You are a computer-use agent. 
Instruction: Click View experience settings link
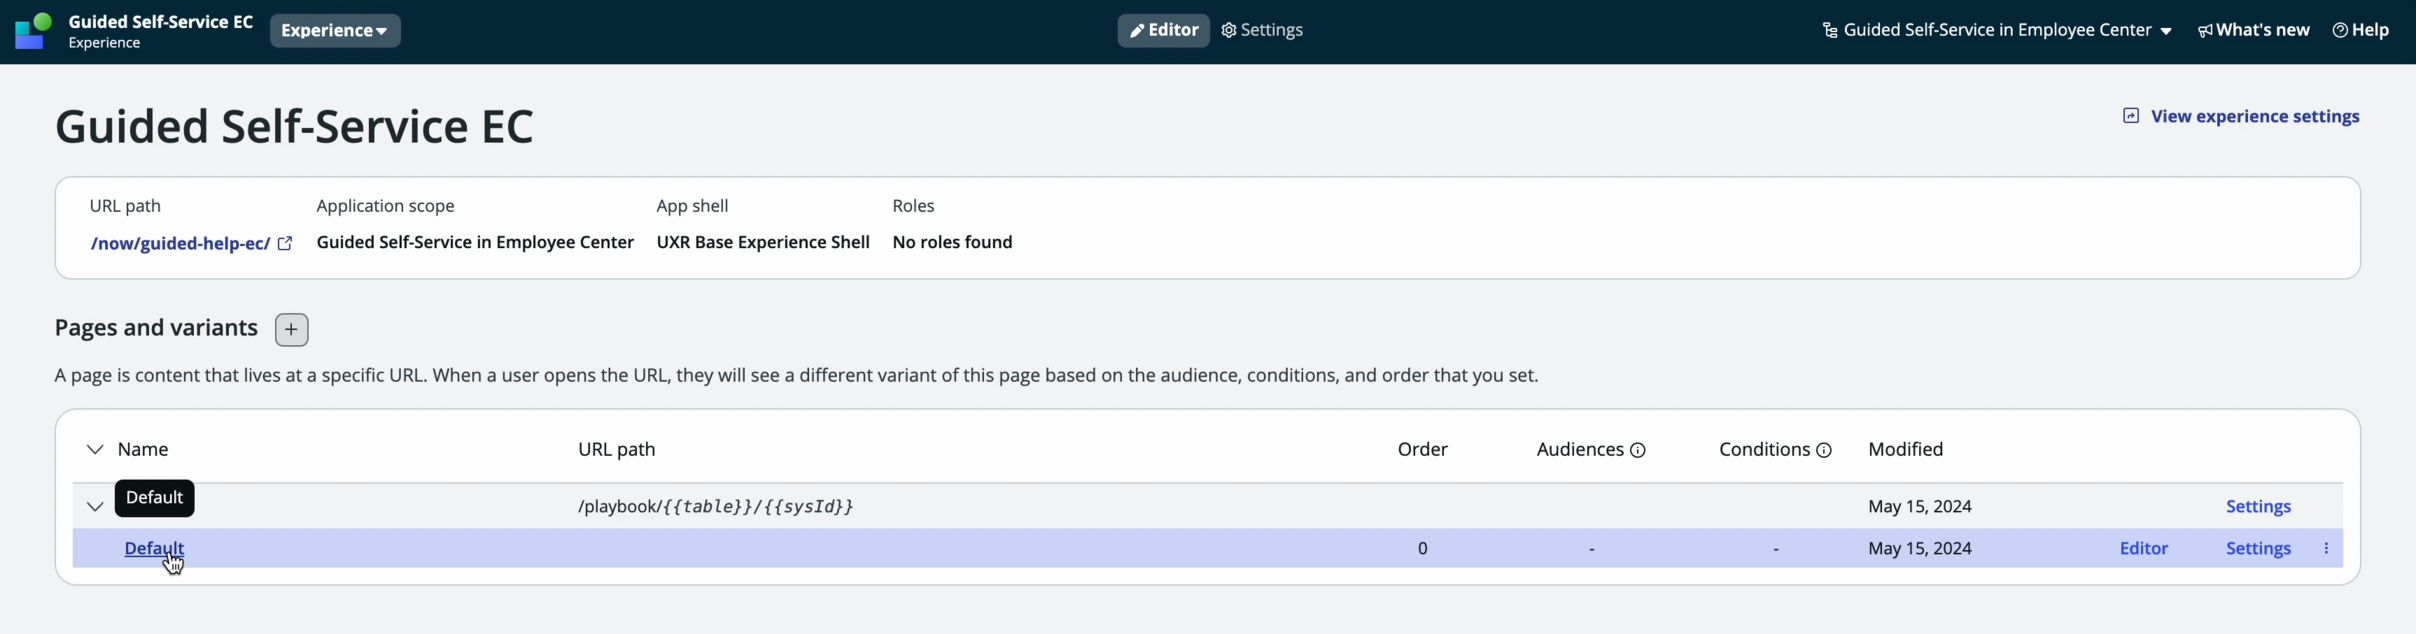2241,116
